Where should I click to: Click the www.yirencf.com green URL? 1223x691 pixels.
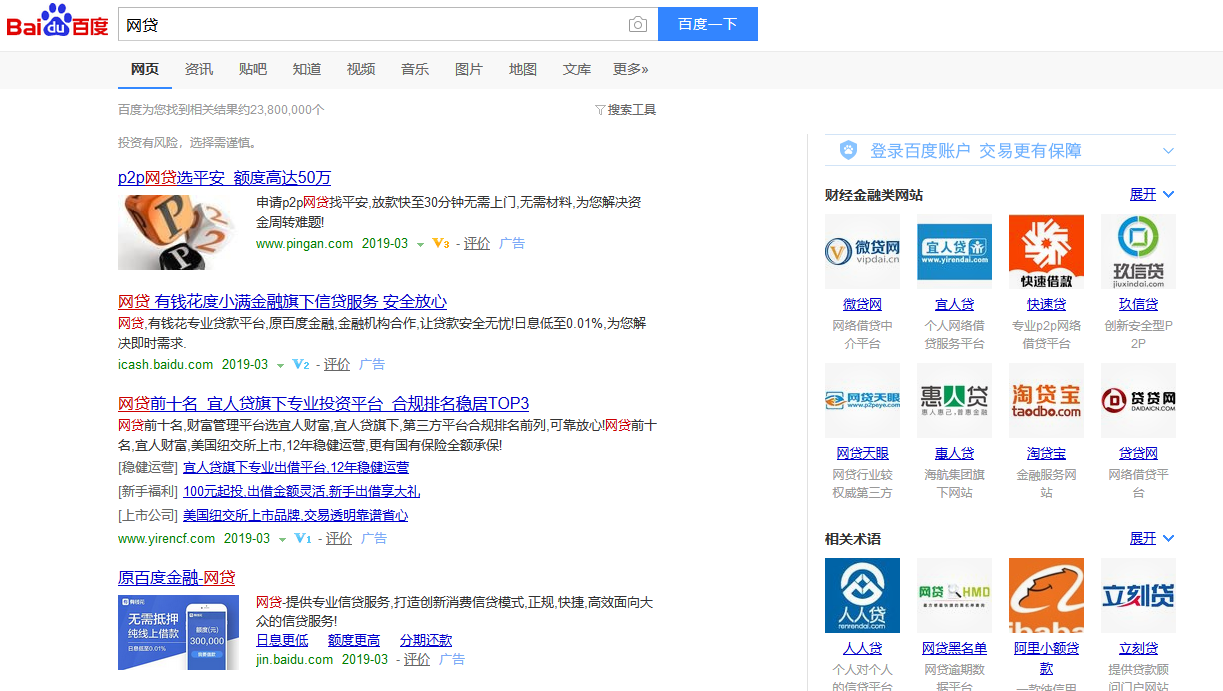click(167, 538)
